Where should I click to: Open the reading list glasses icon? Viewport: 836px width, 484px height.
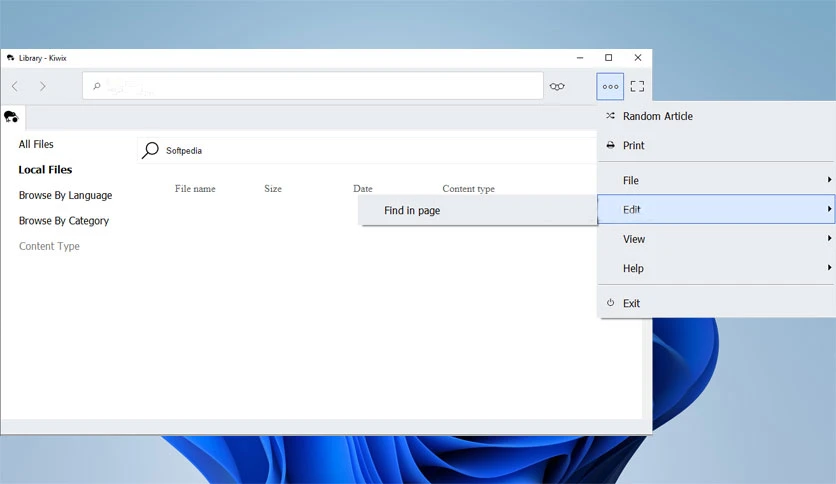[x=557, y=86]
